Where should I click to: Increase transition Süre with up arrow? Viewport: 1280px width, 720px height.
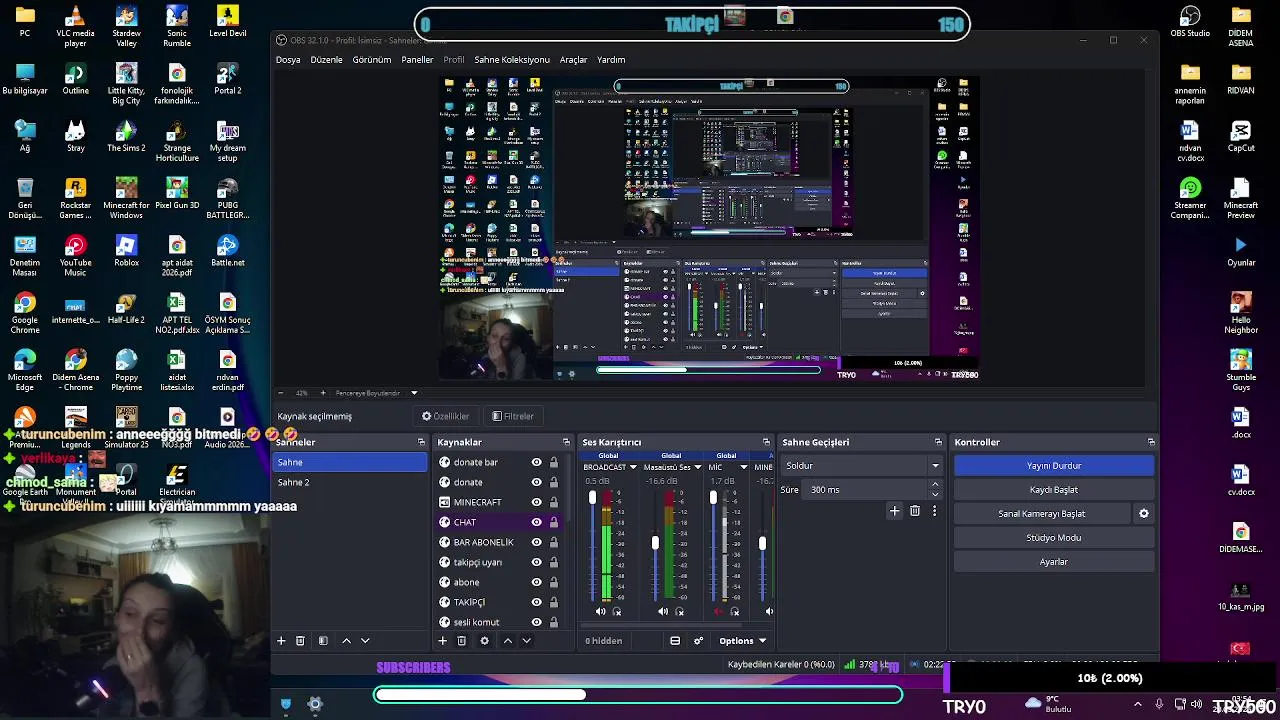coord(935,485)
